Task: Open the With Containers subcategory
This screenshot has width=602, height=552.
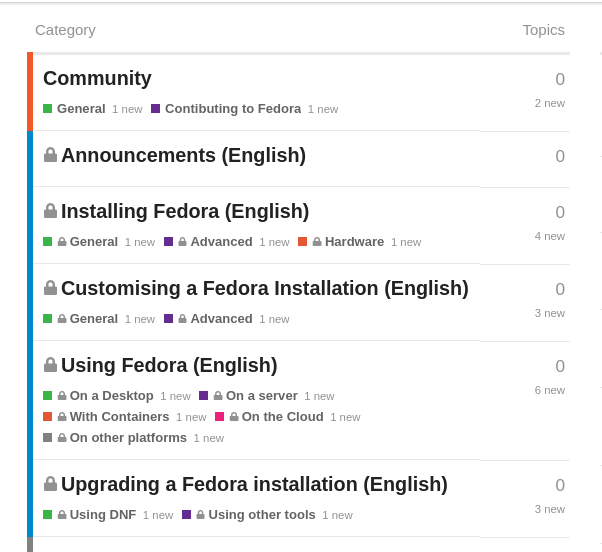Action: [x=119, y=416]
